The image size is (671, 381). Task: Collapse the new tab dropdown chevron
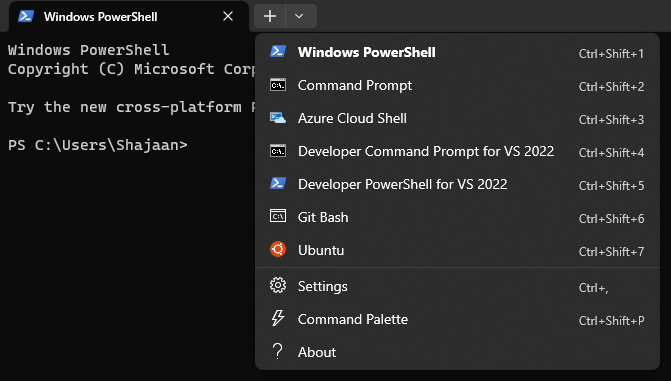301,16
